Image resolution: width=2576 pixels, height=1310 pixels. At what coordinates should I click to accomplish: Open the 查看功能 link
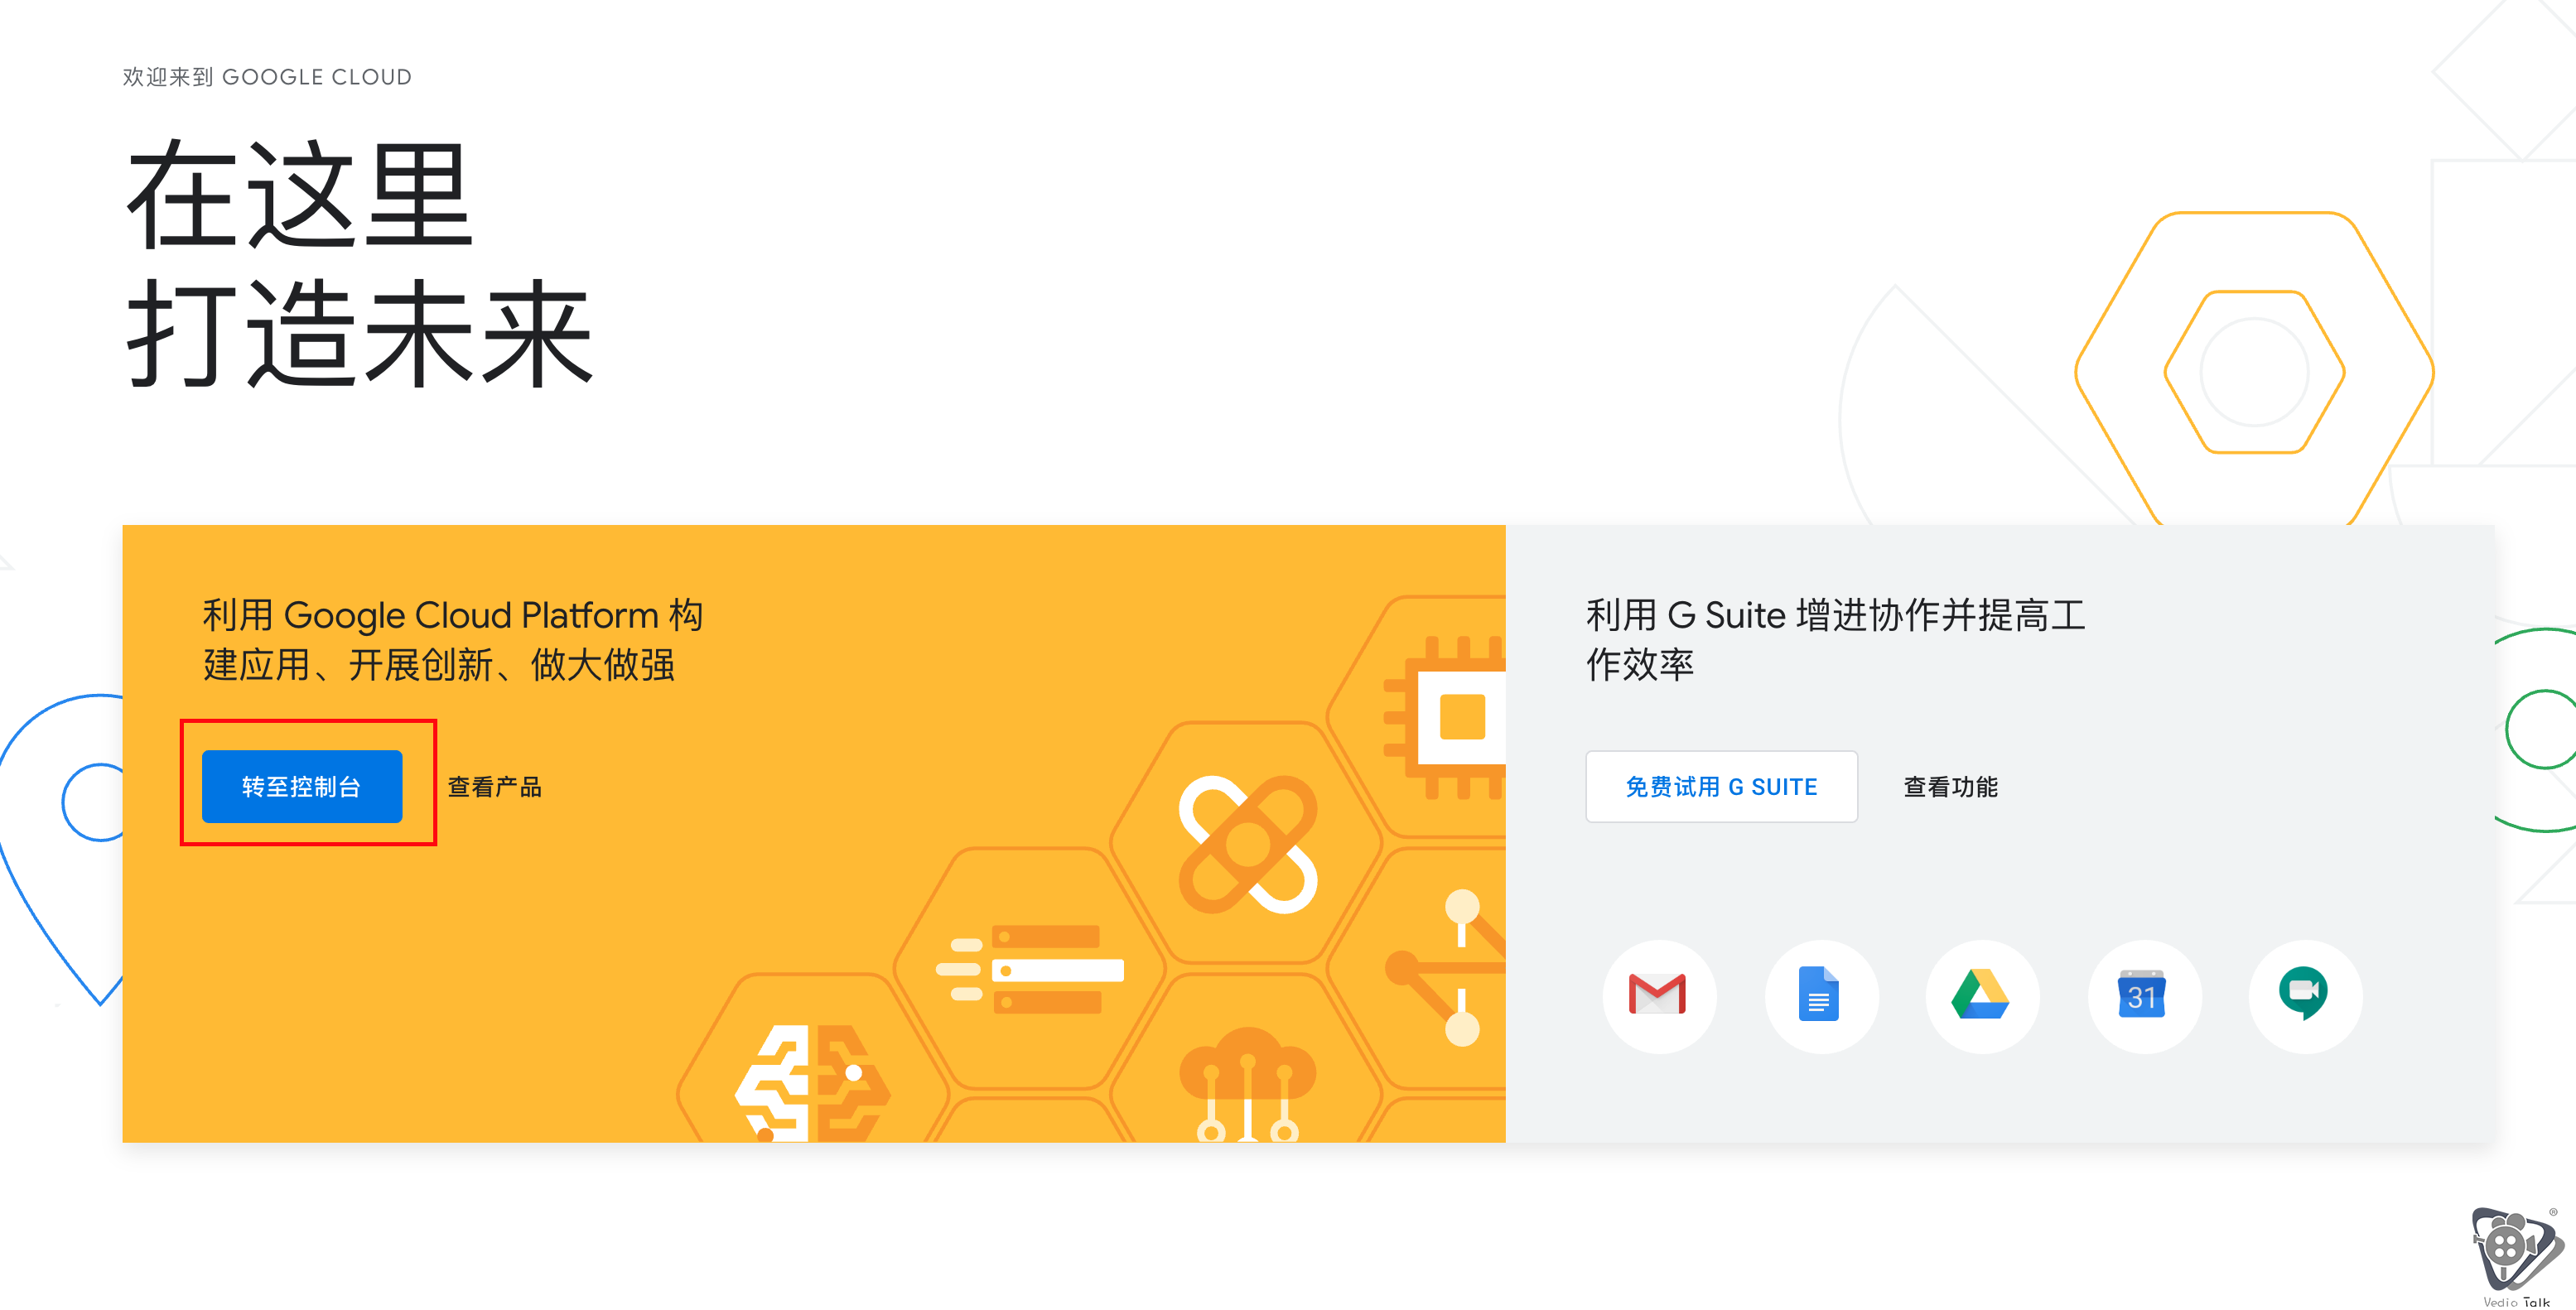1950,787
